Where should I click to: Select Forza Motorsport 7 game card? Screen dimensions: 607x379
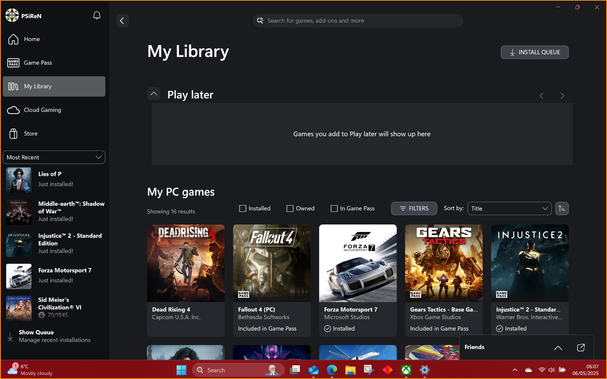coord(358,280)
